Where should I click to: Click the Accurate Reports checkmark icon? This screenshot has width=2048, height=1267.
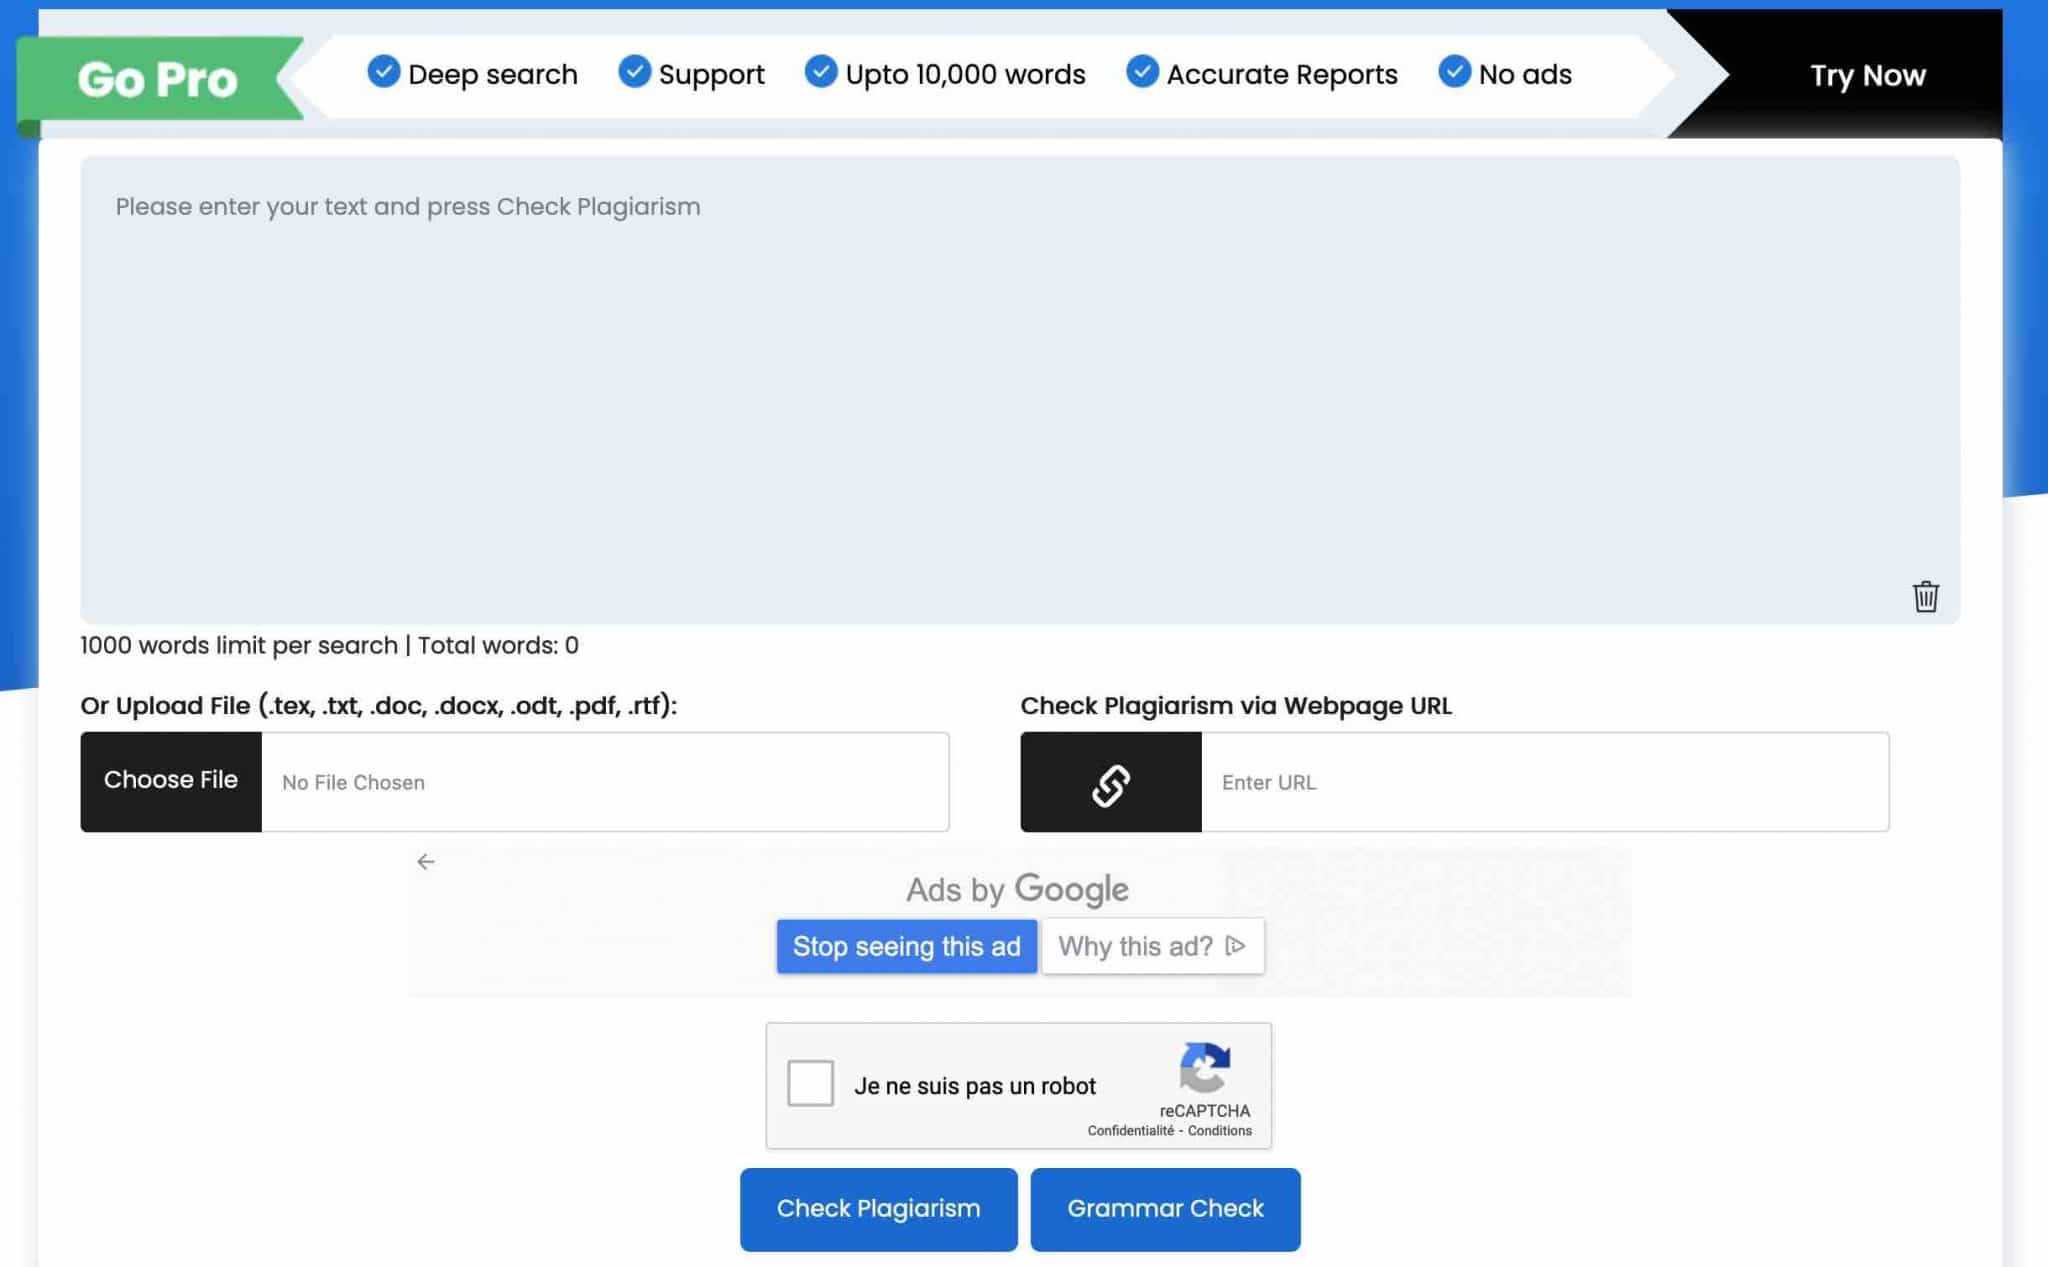1141,72
